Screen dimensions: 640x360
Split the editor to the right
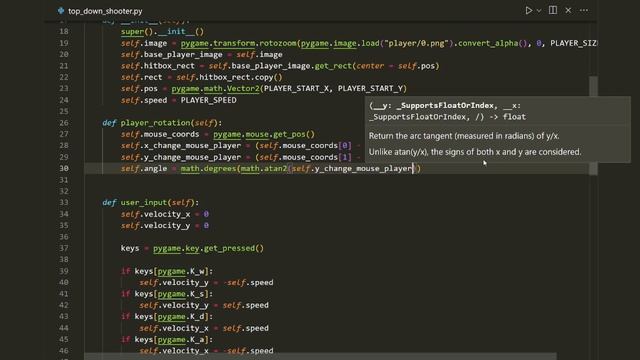(553, 10)
